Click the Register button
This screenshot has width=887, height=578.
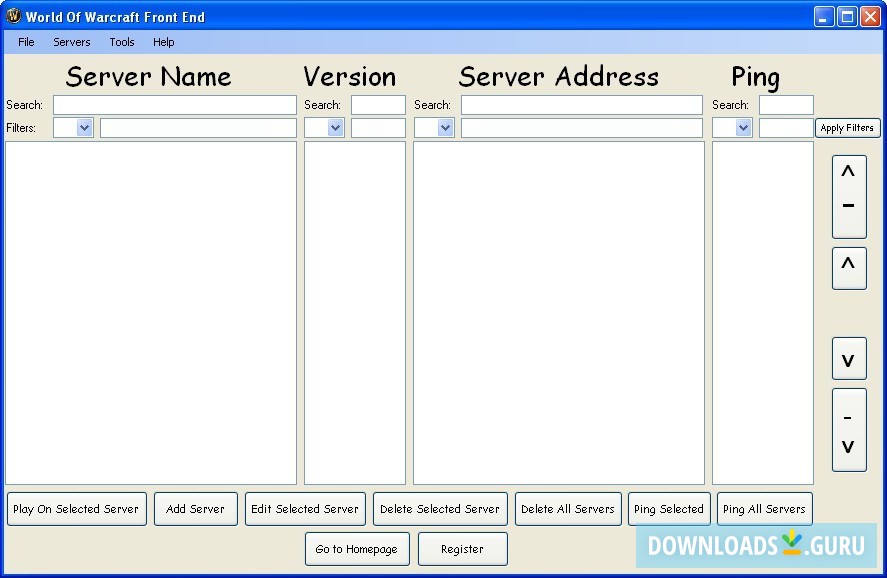pyautogui.click(x=463, y=549)
